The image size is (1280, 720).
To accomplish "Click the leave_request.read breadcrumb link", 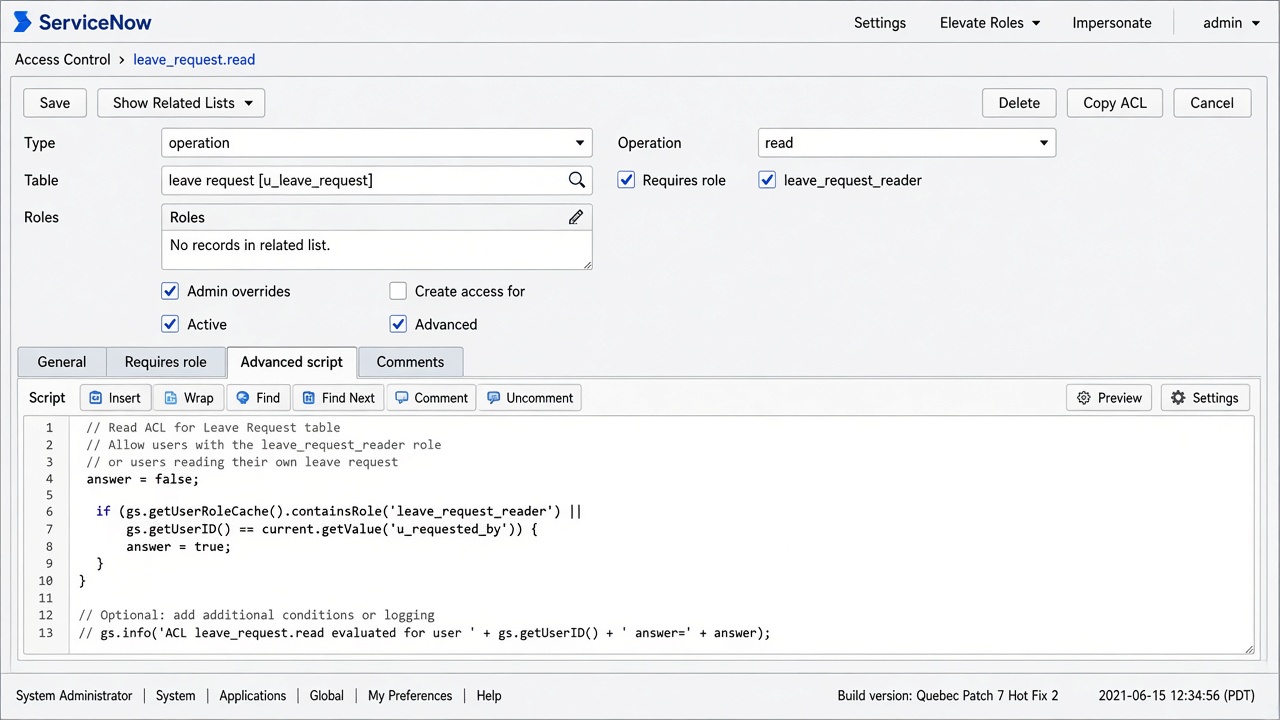I will pos(194,59).
